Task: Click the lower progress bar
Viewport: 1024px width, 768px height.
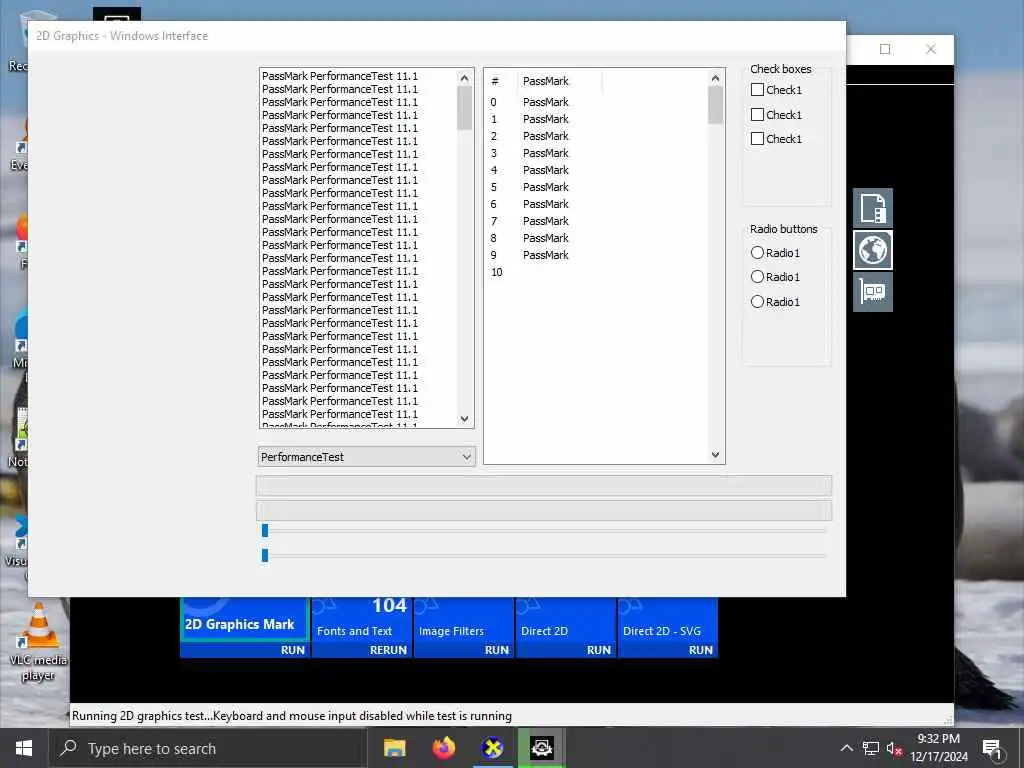Action: 543,511
